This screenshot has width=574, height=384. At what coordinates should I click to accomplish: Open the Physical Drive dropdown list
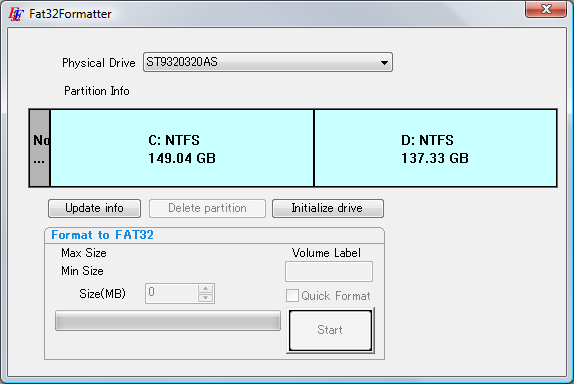pyautogui.click(x=268, y=62)
